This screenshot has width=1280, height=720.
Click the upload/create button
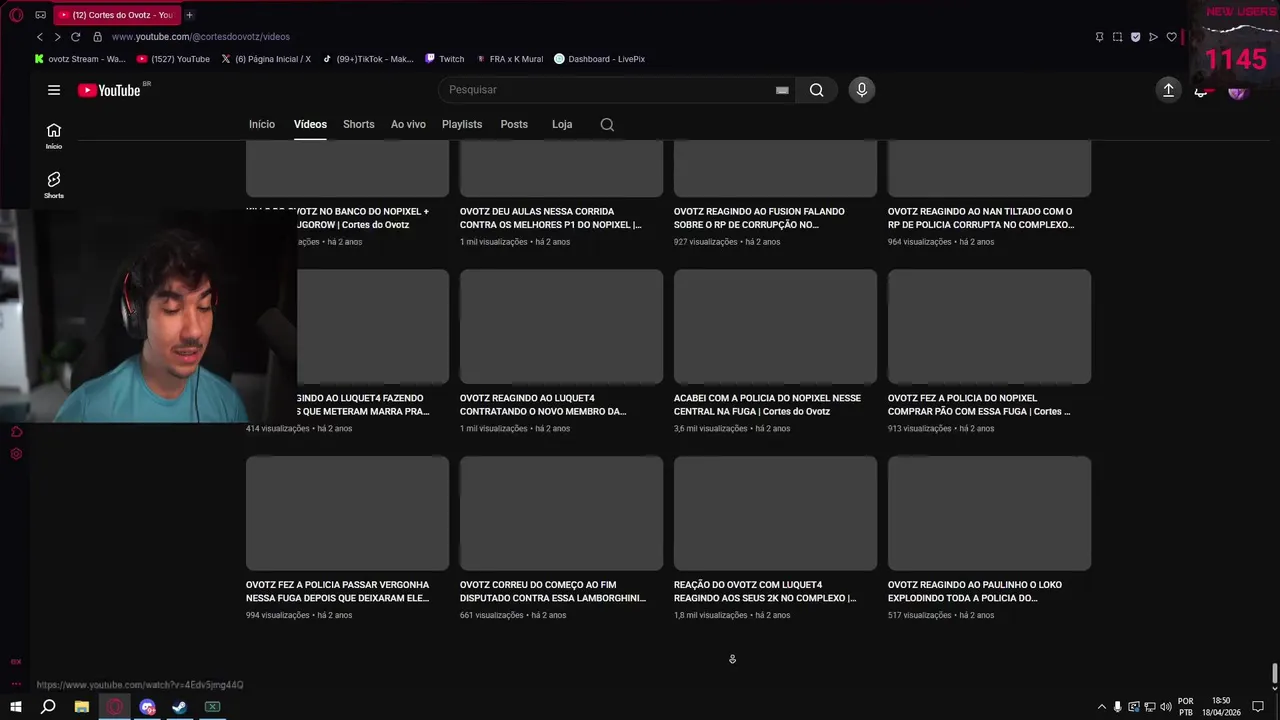click(x=1168, y=90)
